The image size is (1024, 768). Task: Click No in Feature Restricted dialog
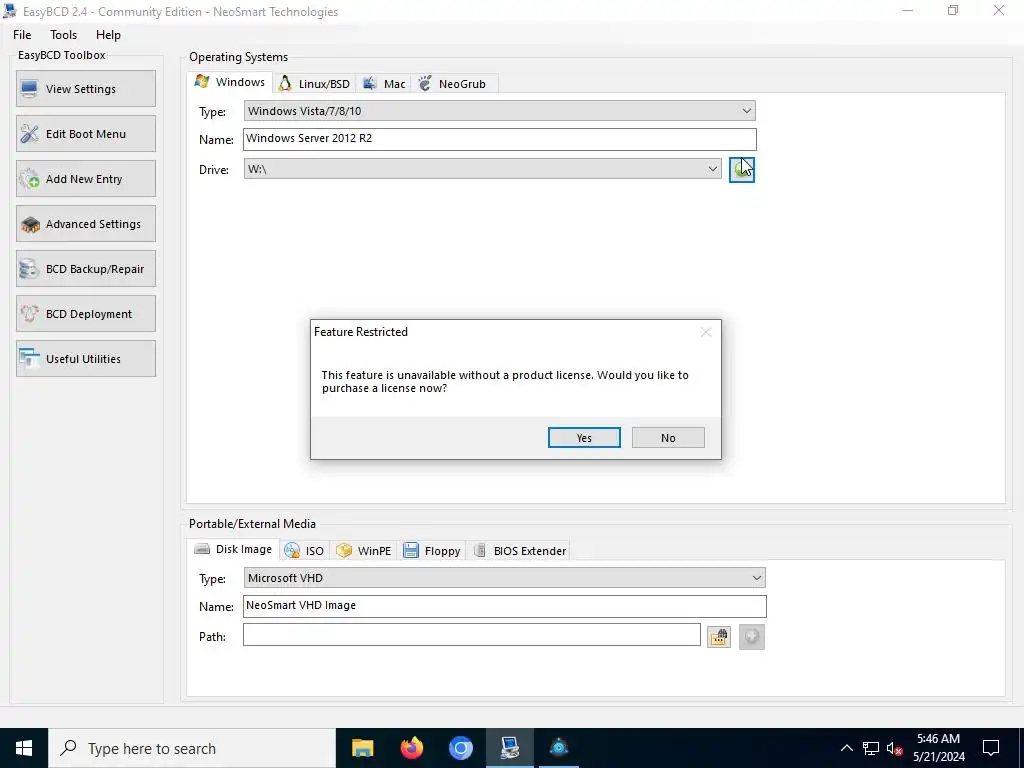point(668,438)
